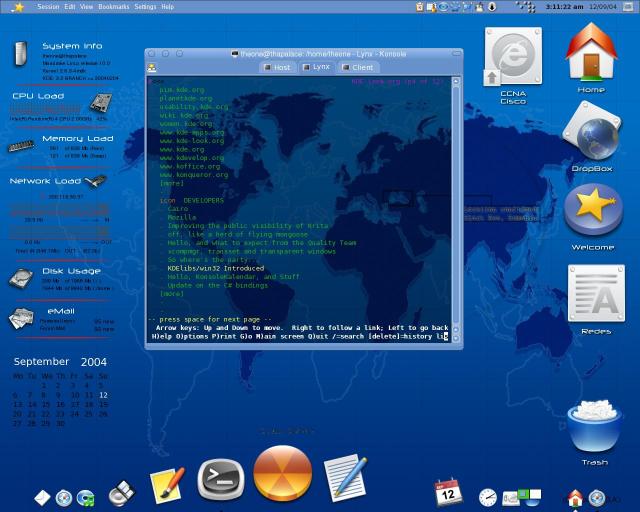Follow the www.konqueror.org link

pyautogui.click(x=194, y=175)
